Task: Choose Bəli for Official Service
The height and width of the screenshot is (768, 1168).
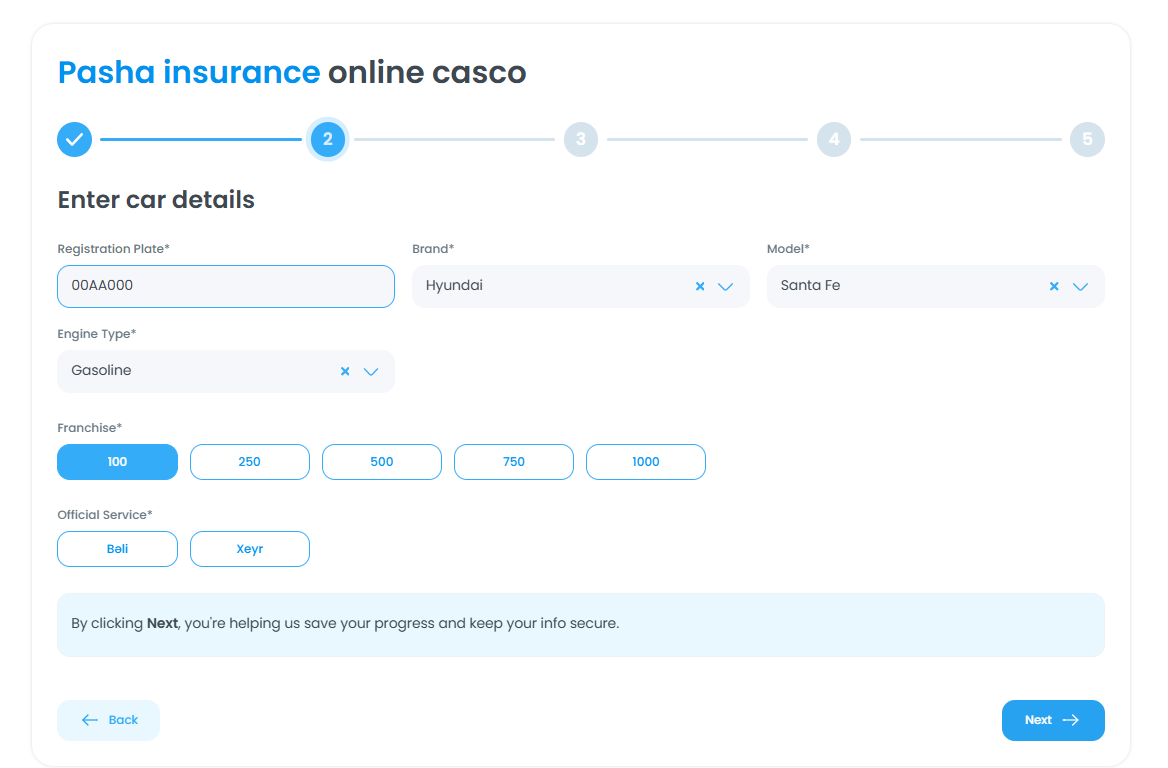Action: [118, 549]
